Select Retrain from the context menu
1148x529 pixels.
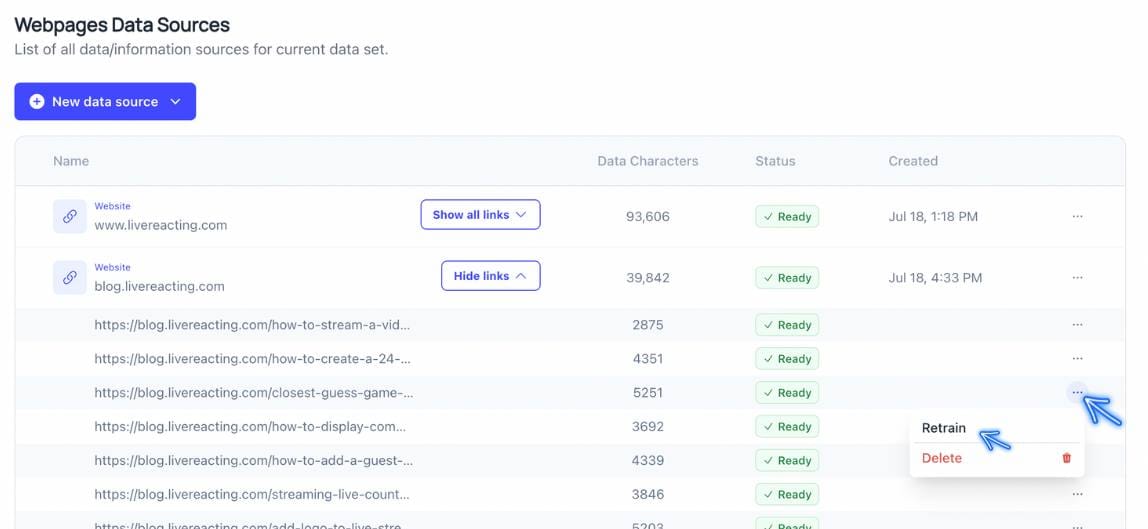point(944,428)
